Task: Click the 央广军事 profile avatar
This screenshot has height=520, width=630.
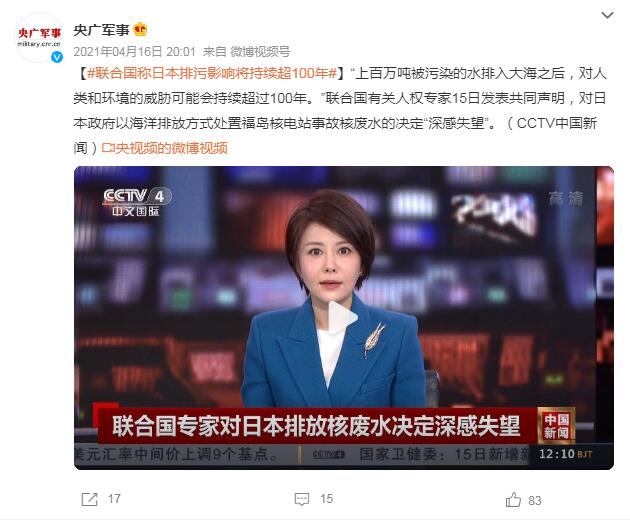Action: pos(39,37)
